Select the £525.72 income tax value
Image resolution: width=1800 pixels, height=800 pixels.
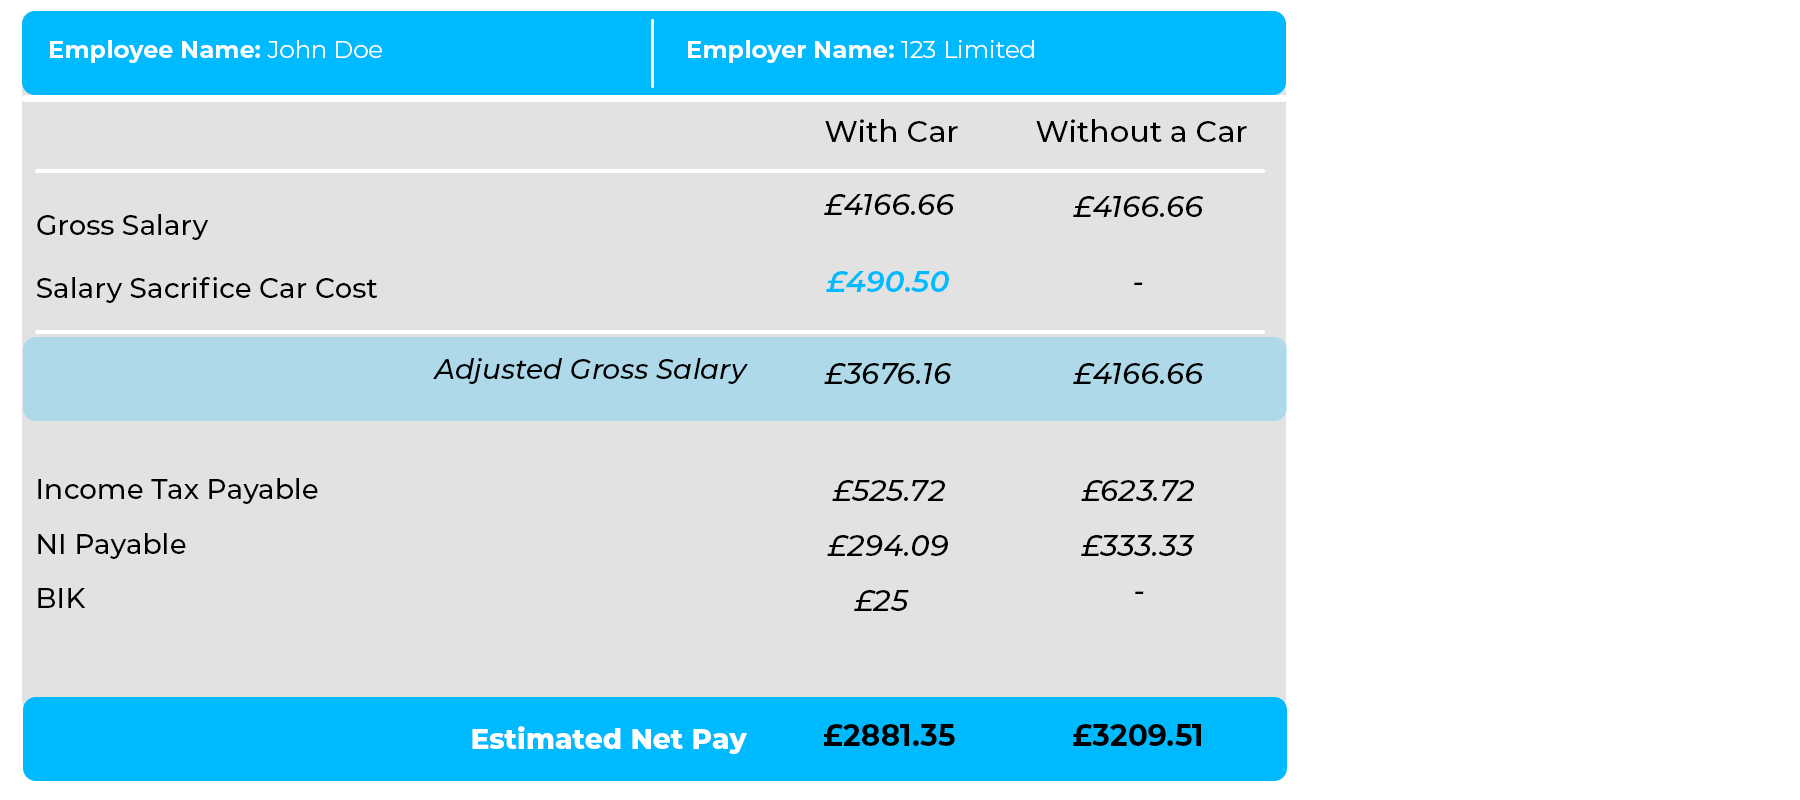[x=889, y=491]
